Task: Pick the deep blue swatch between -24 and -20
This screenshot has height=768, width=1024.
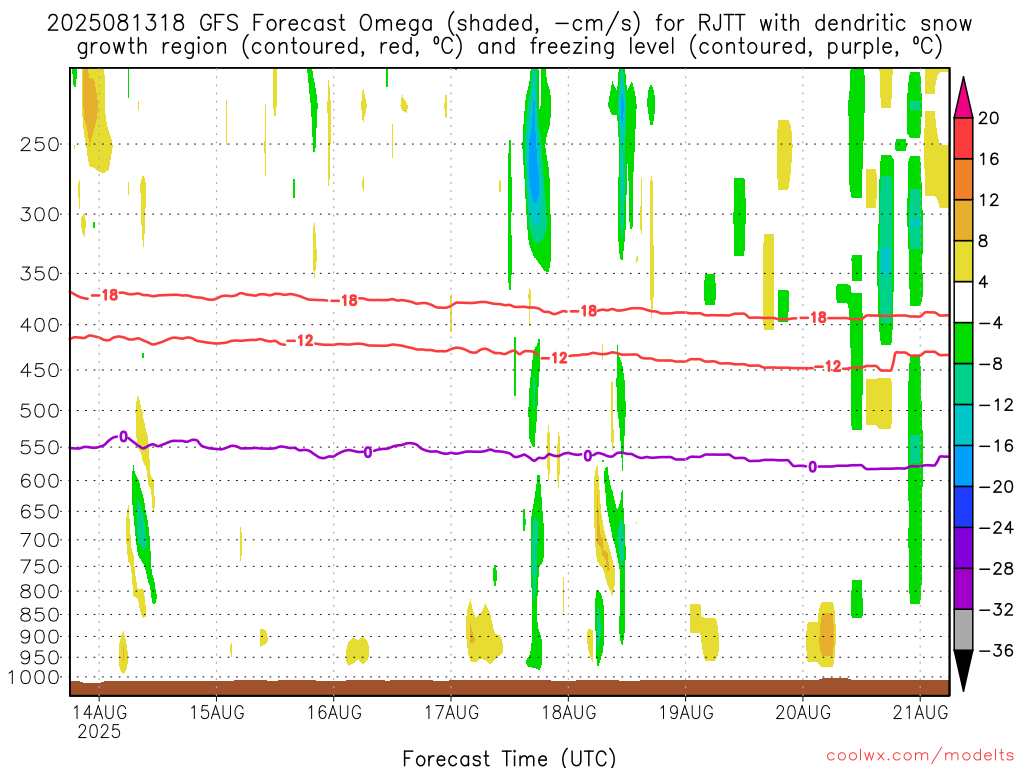Action: pos(963,507)
